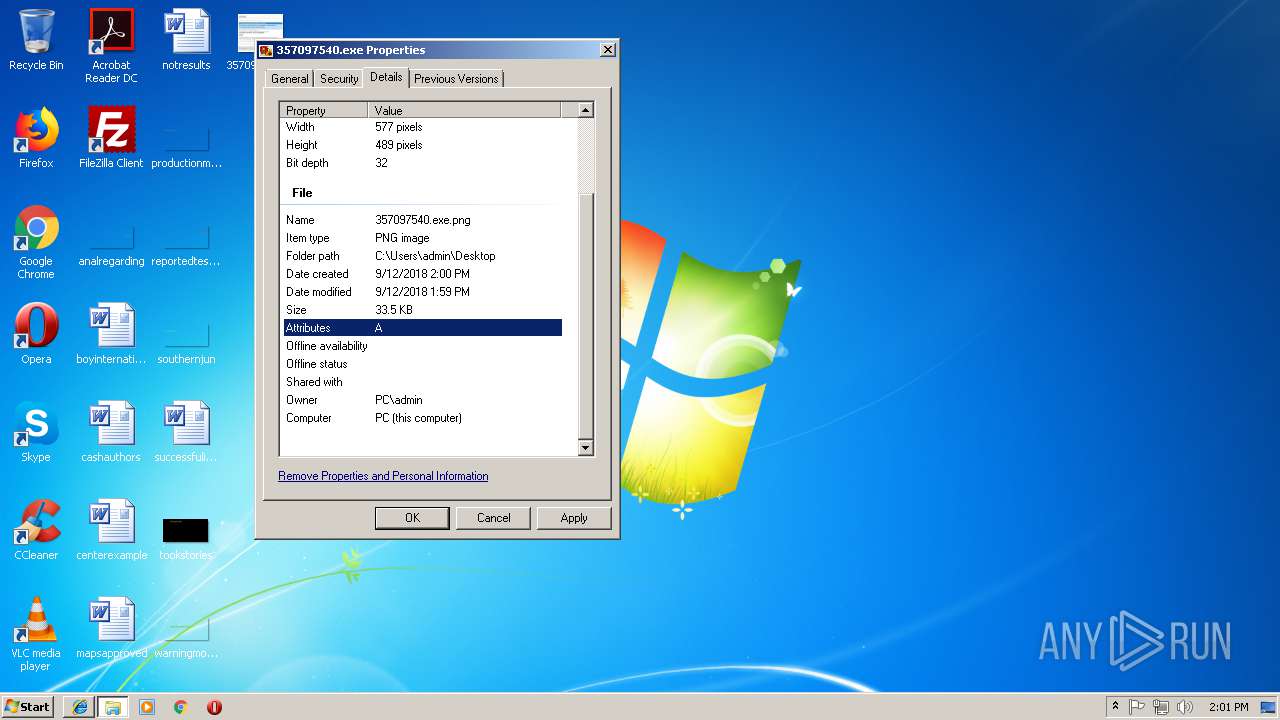Select the Size 33.5 KB row
This screenshot has height=720, width=1280.
click(421, 310)
